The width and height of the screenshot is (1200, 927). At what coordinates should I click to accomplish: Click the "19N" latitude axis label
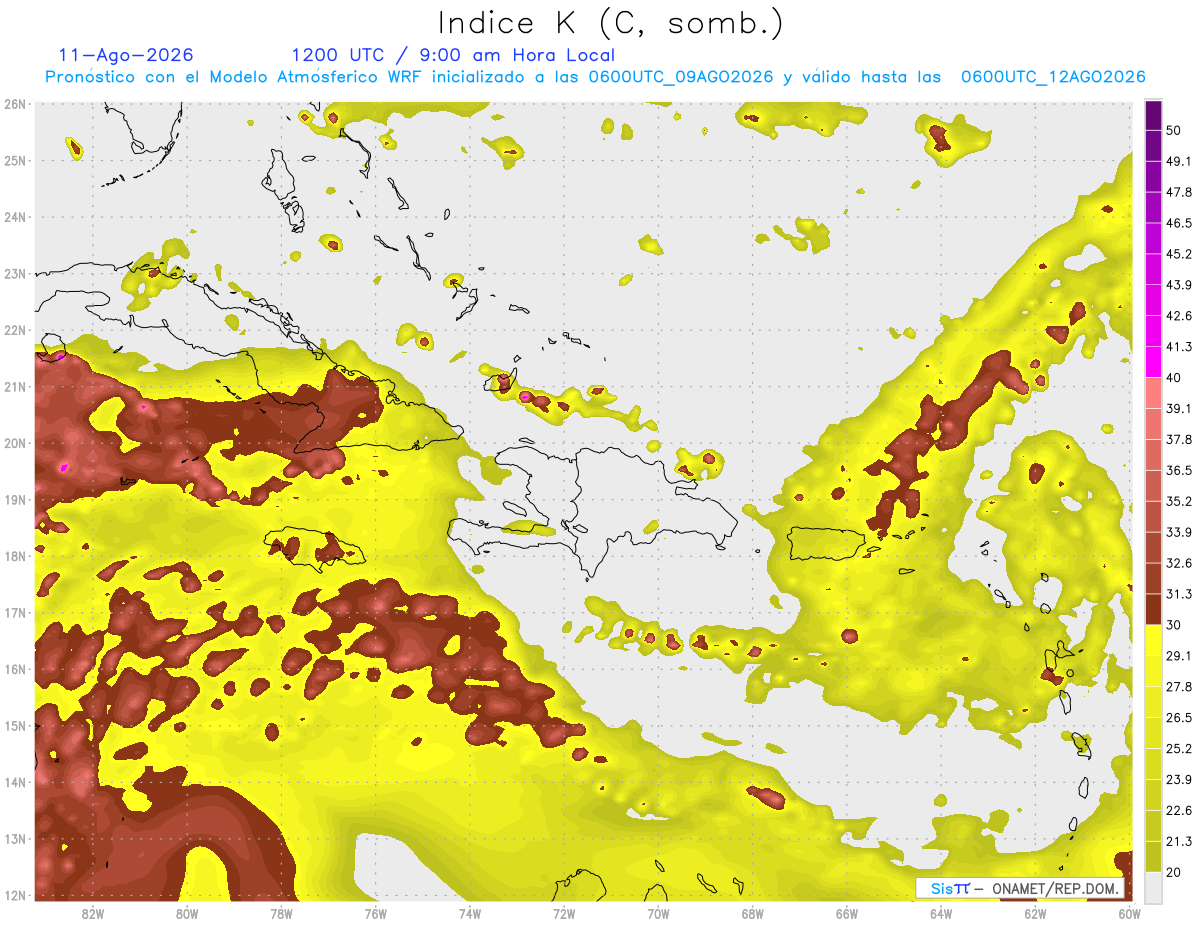(14, 499)
